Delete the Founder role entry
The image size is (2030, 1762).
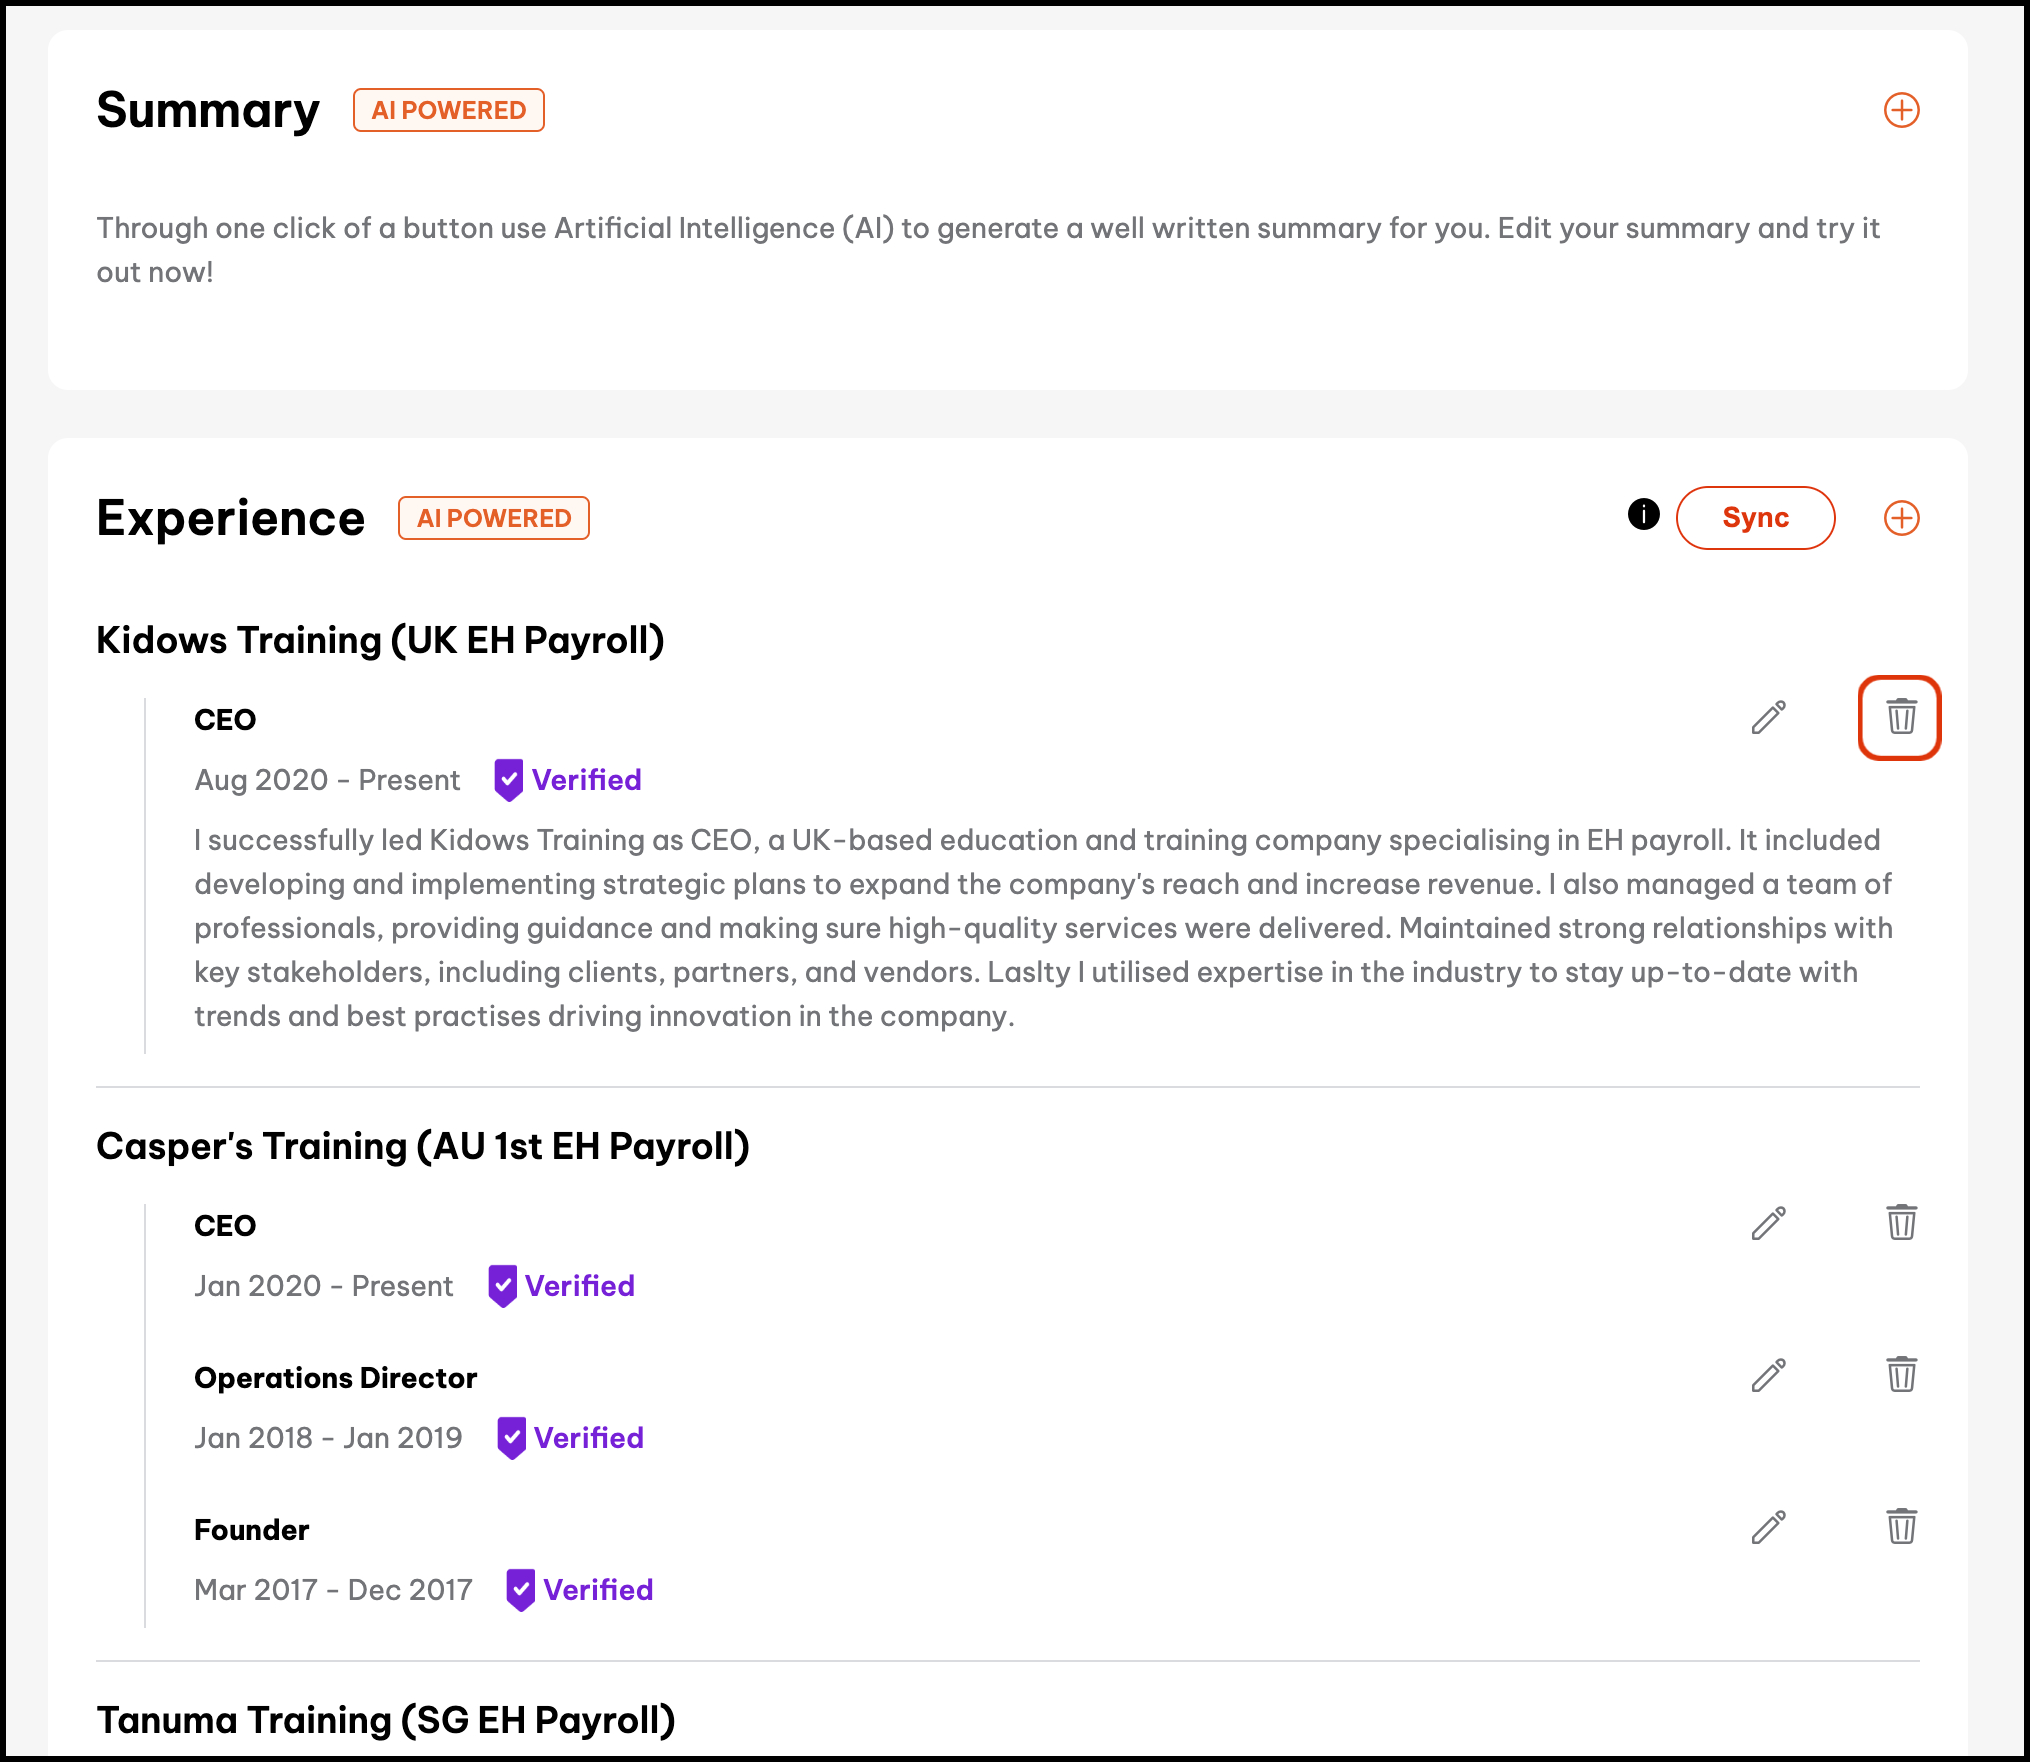[1900, 1527]
